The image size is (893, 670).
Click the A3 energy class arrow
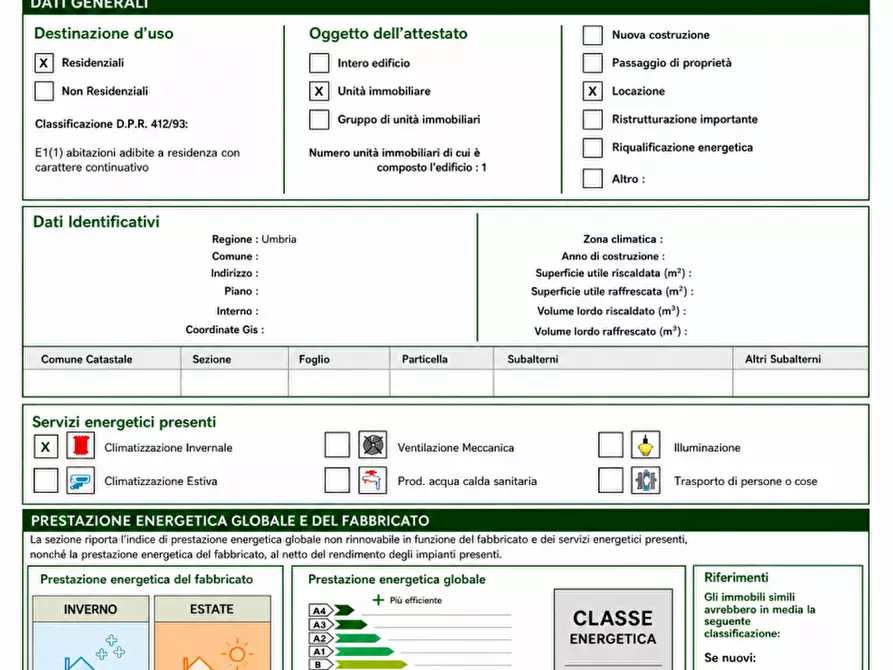[338, 624]
